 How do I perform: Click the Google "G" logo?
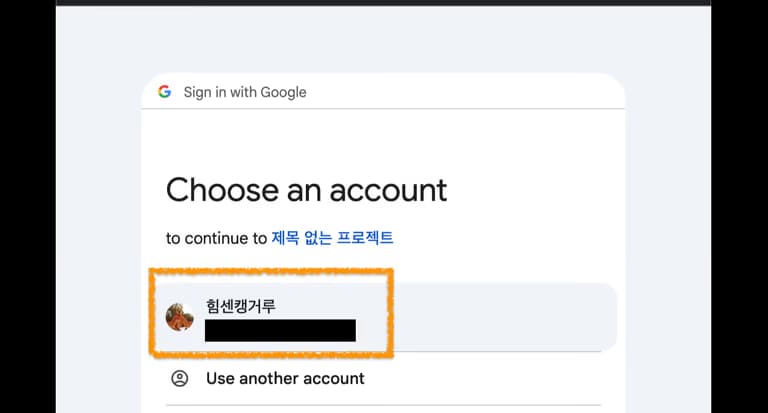click(165, 92)
